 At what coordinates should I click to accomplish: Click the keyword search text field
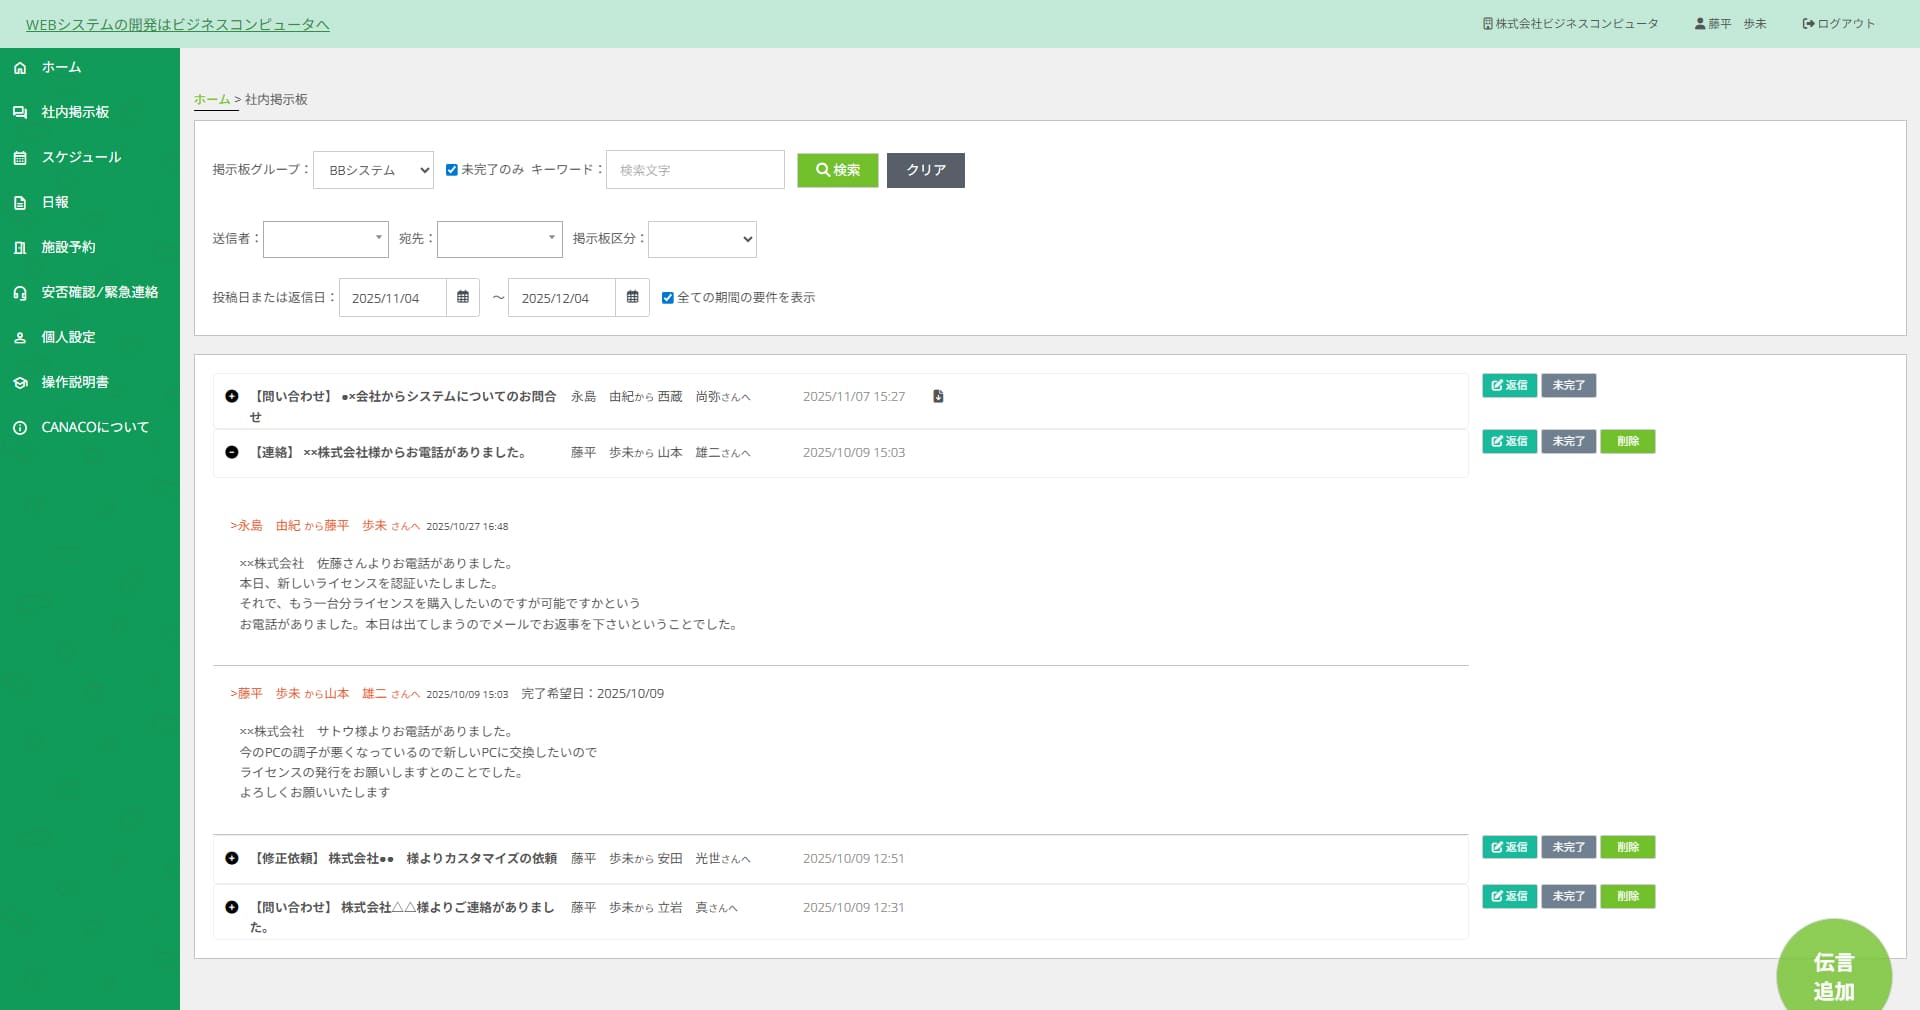coord(695,170)
